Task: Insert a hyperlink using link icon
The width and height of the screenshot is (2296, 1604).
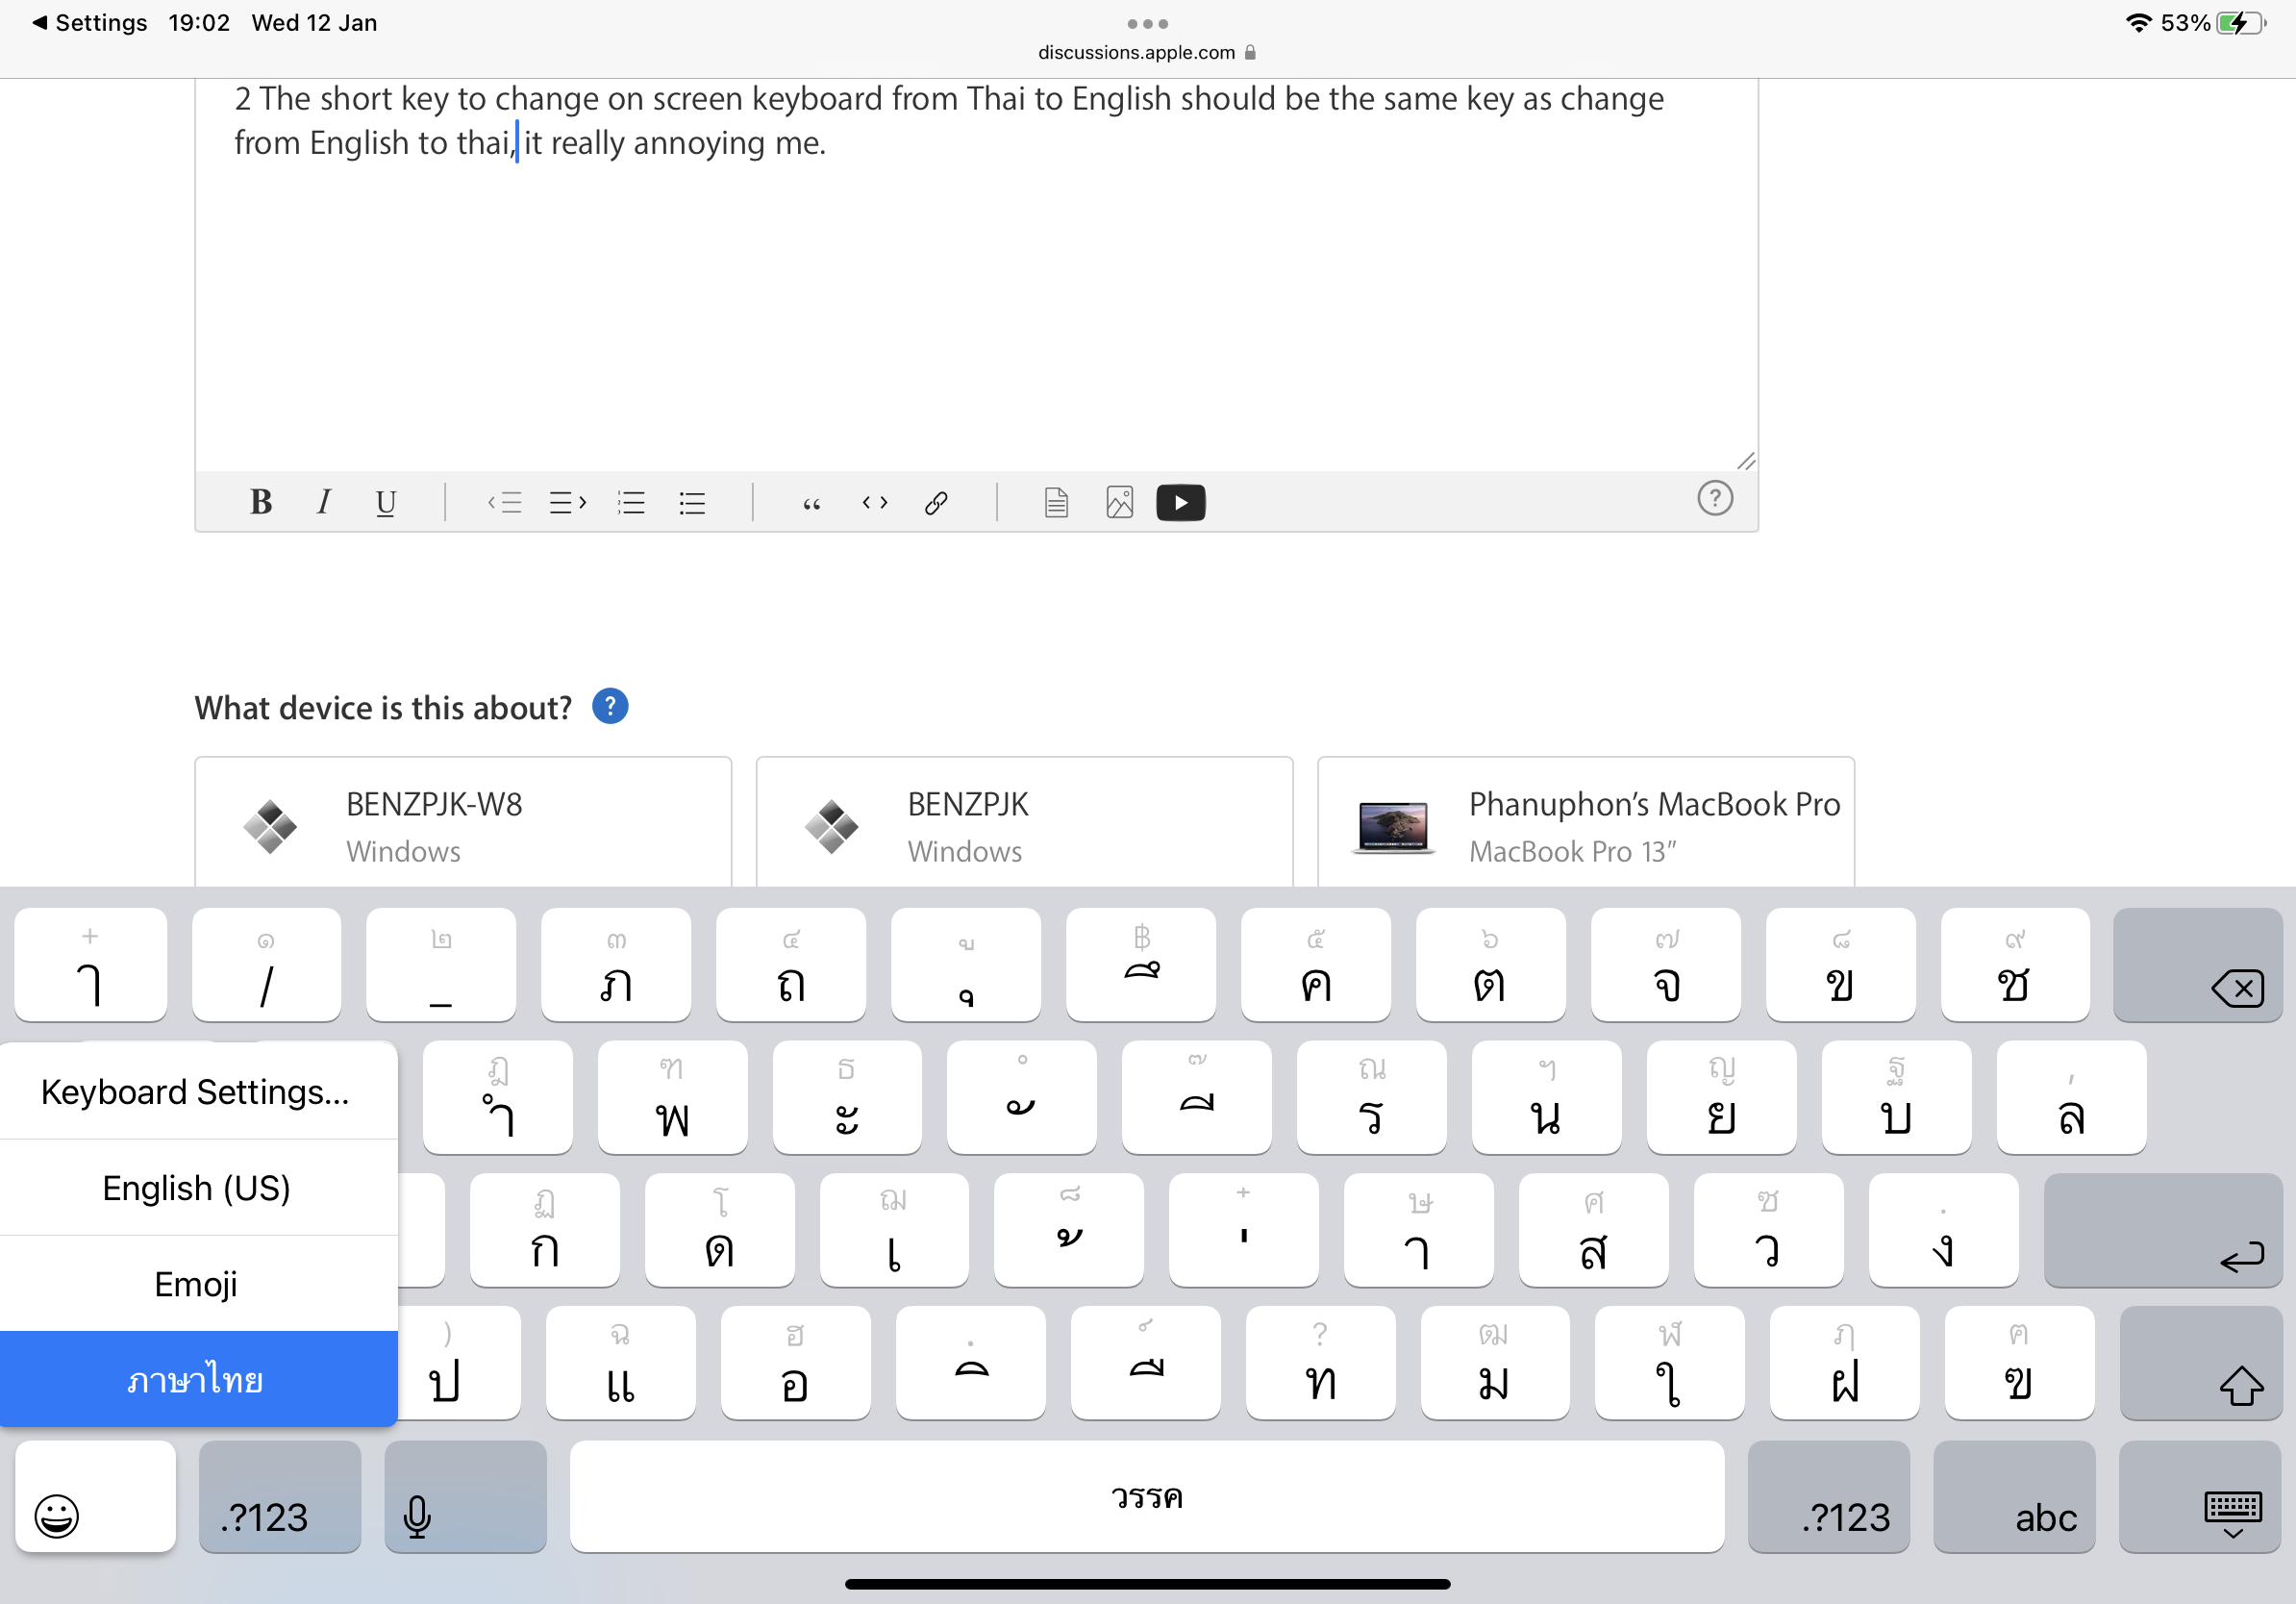Action: click(936, 502)
